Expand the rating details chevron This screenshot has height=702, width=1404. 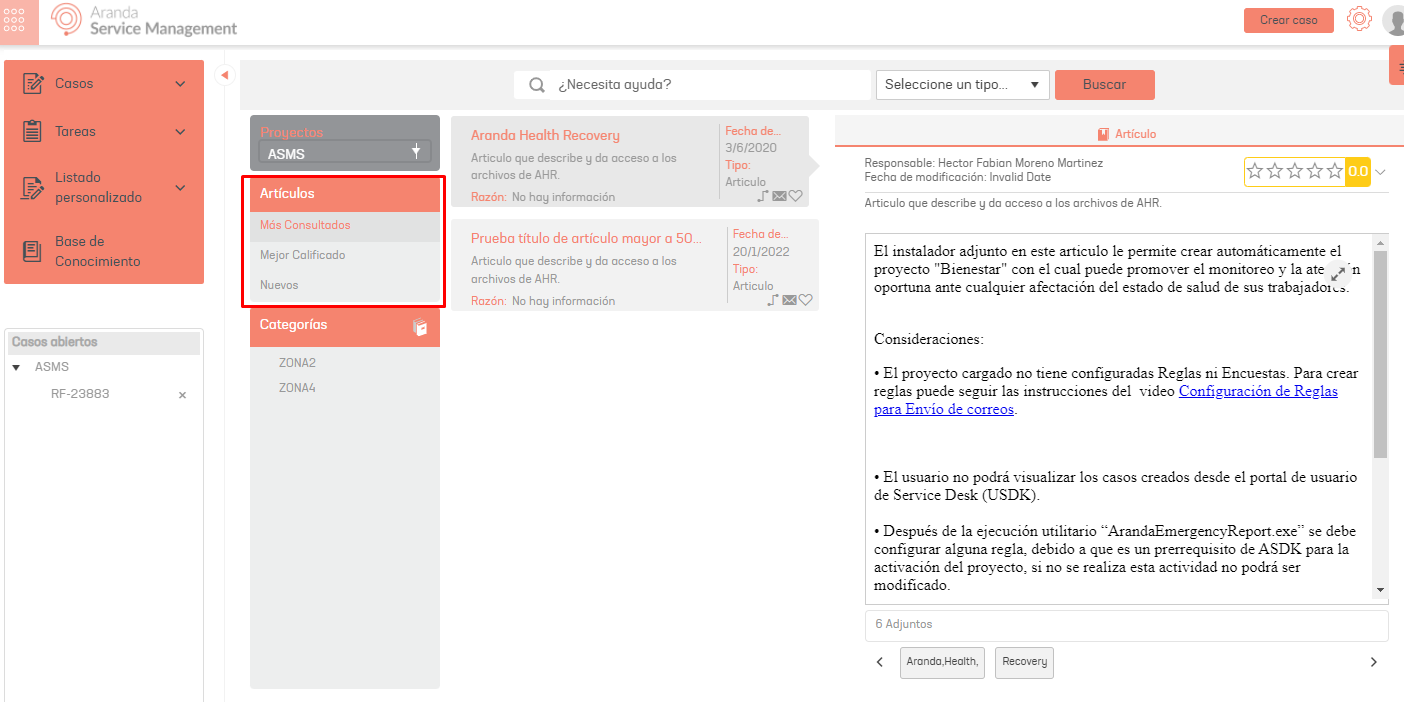point(1380,172)
